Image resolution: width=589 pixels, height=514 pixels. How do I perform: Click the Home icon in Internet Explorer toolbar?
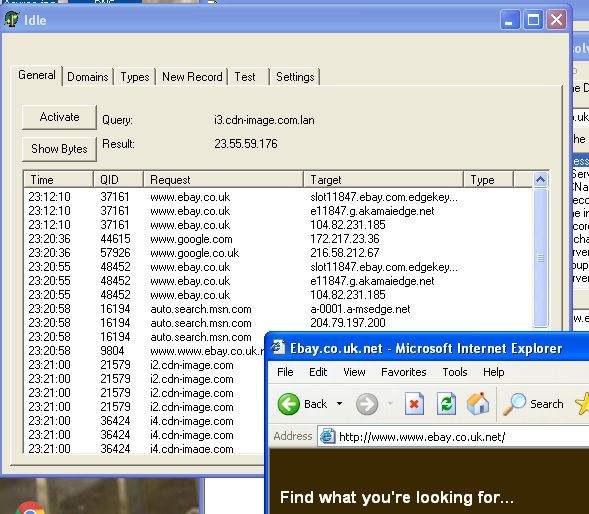pyautogui.click(x=478, y=404)
